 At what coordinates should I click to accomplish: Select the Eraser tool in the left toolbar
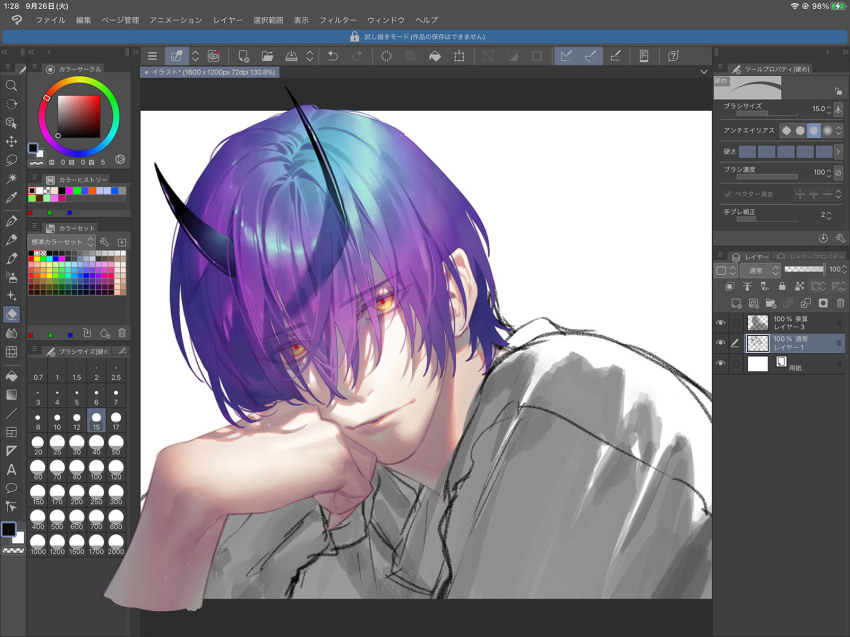(x=11, y=314)
